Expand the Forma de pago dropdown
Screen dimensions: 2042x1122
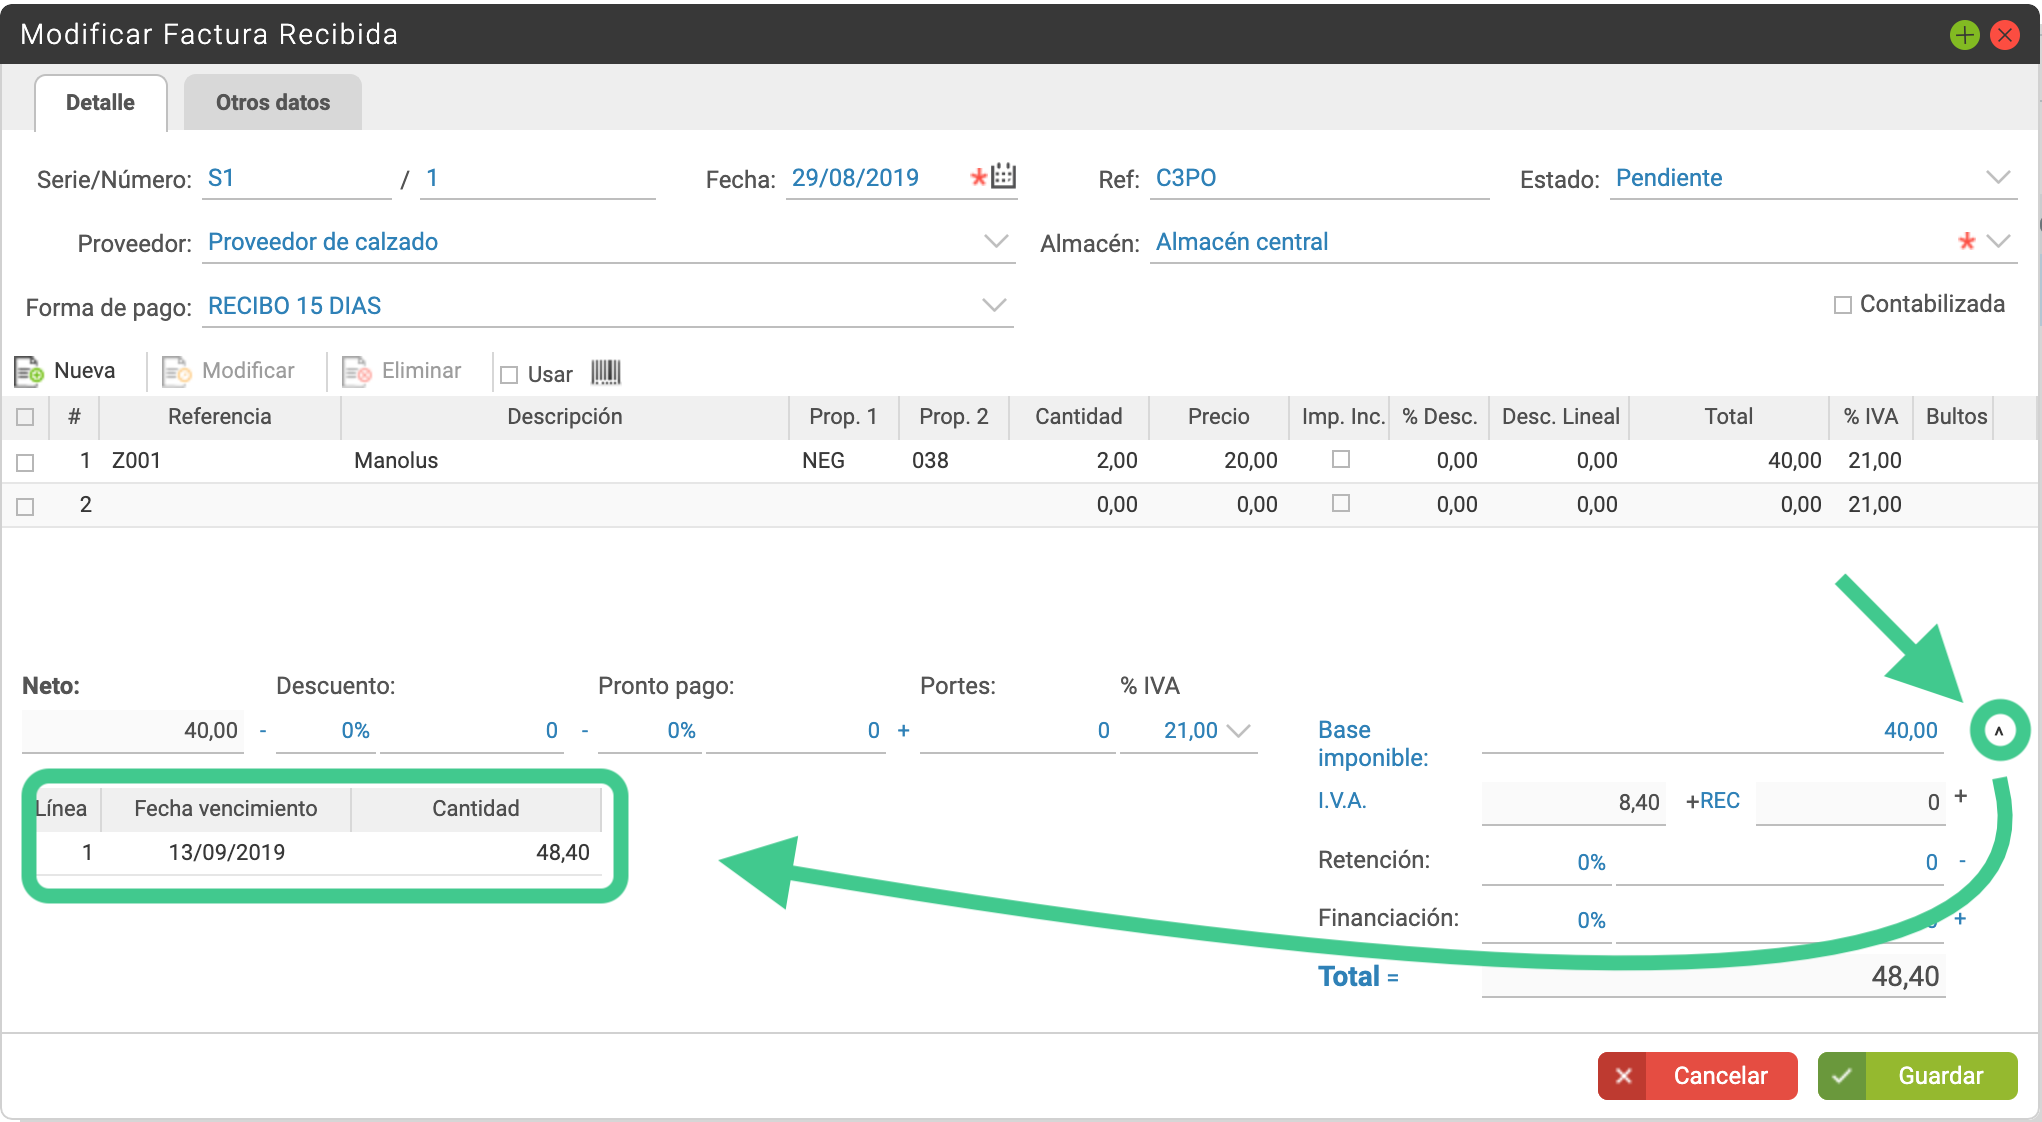tap(993, 306)
